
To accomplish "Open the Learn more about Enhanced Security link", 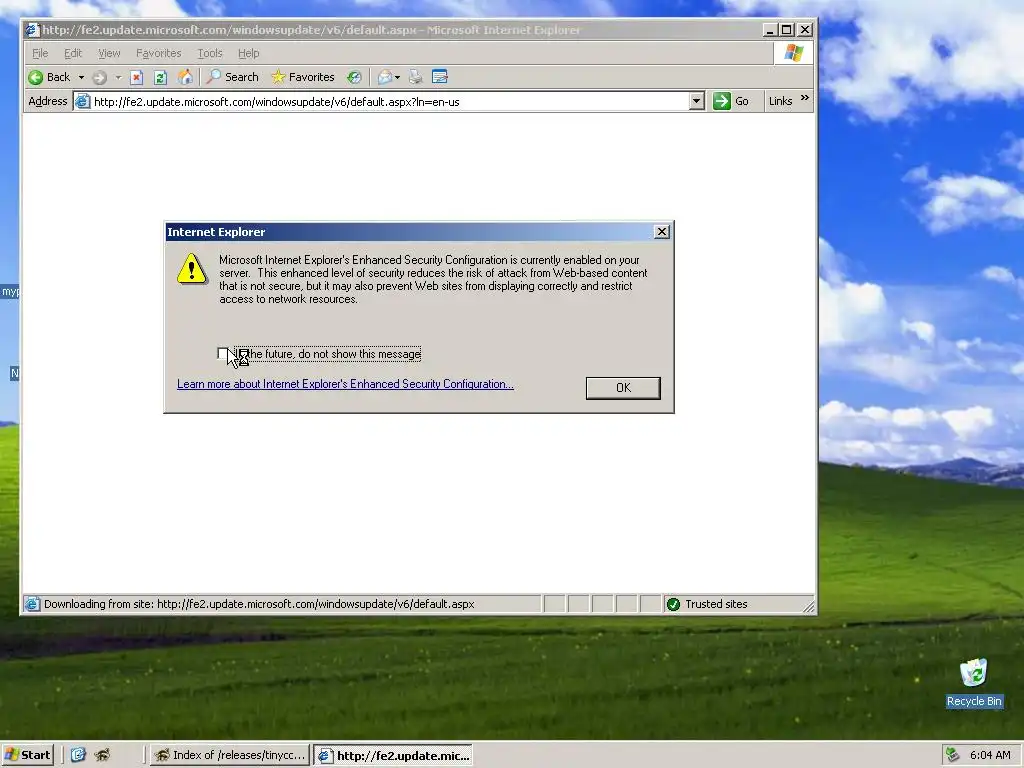I will [345, 384].
